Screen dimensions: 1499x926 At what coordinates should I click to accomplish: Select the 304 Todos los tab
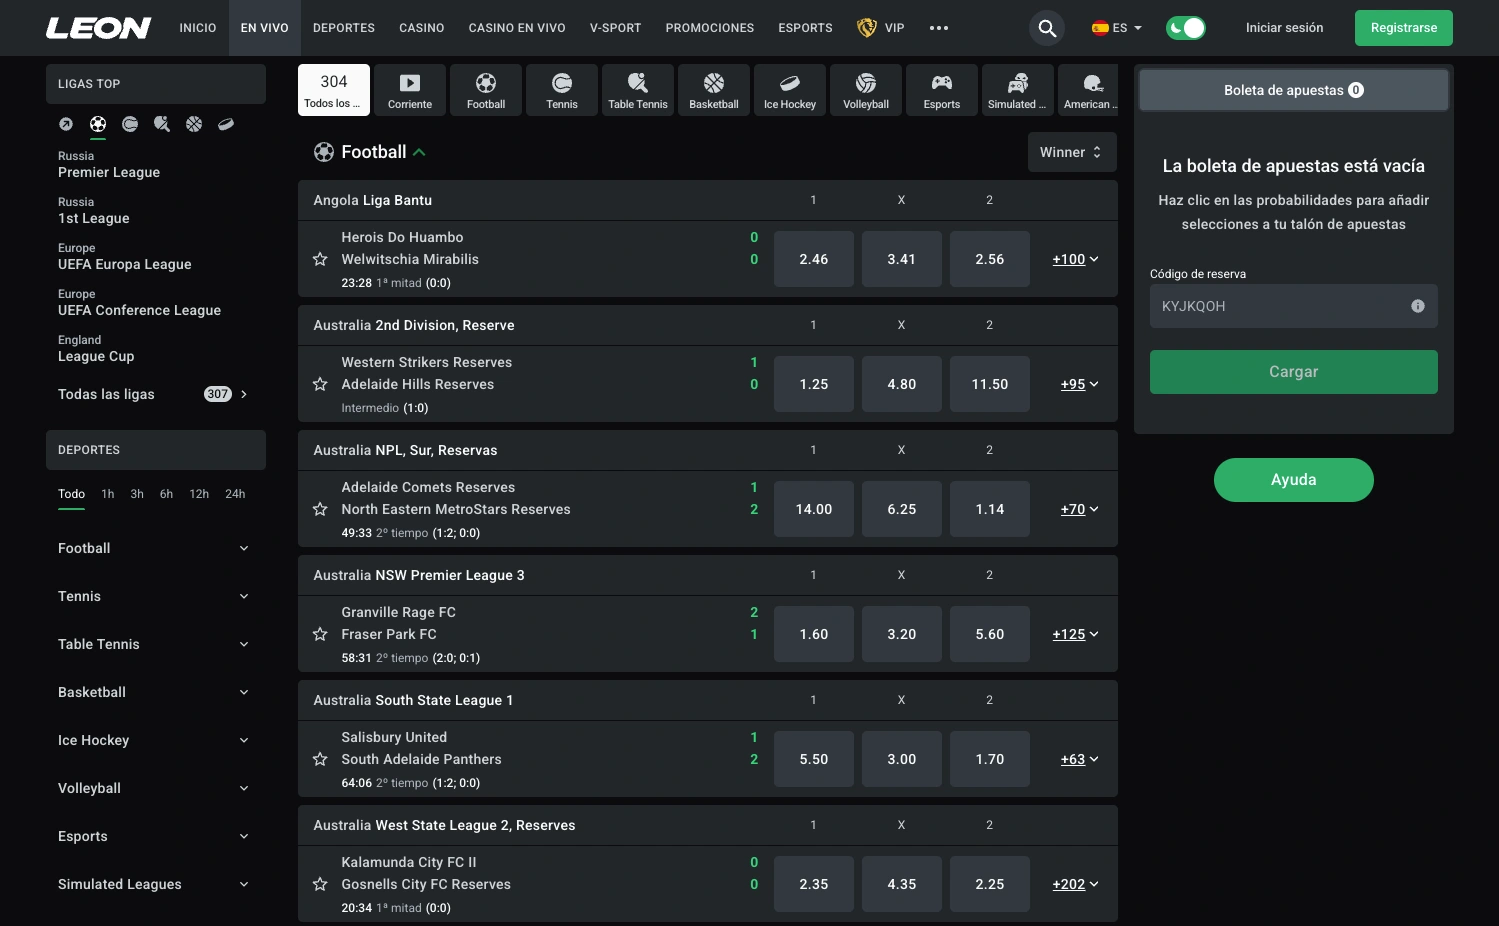pos(334,90)
